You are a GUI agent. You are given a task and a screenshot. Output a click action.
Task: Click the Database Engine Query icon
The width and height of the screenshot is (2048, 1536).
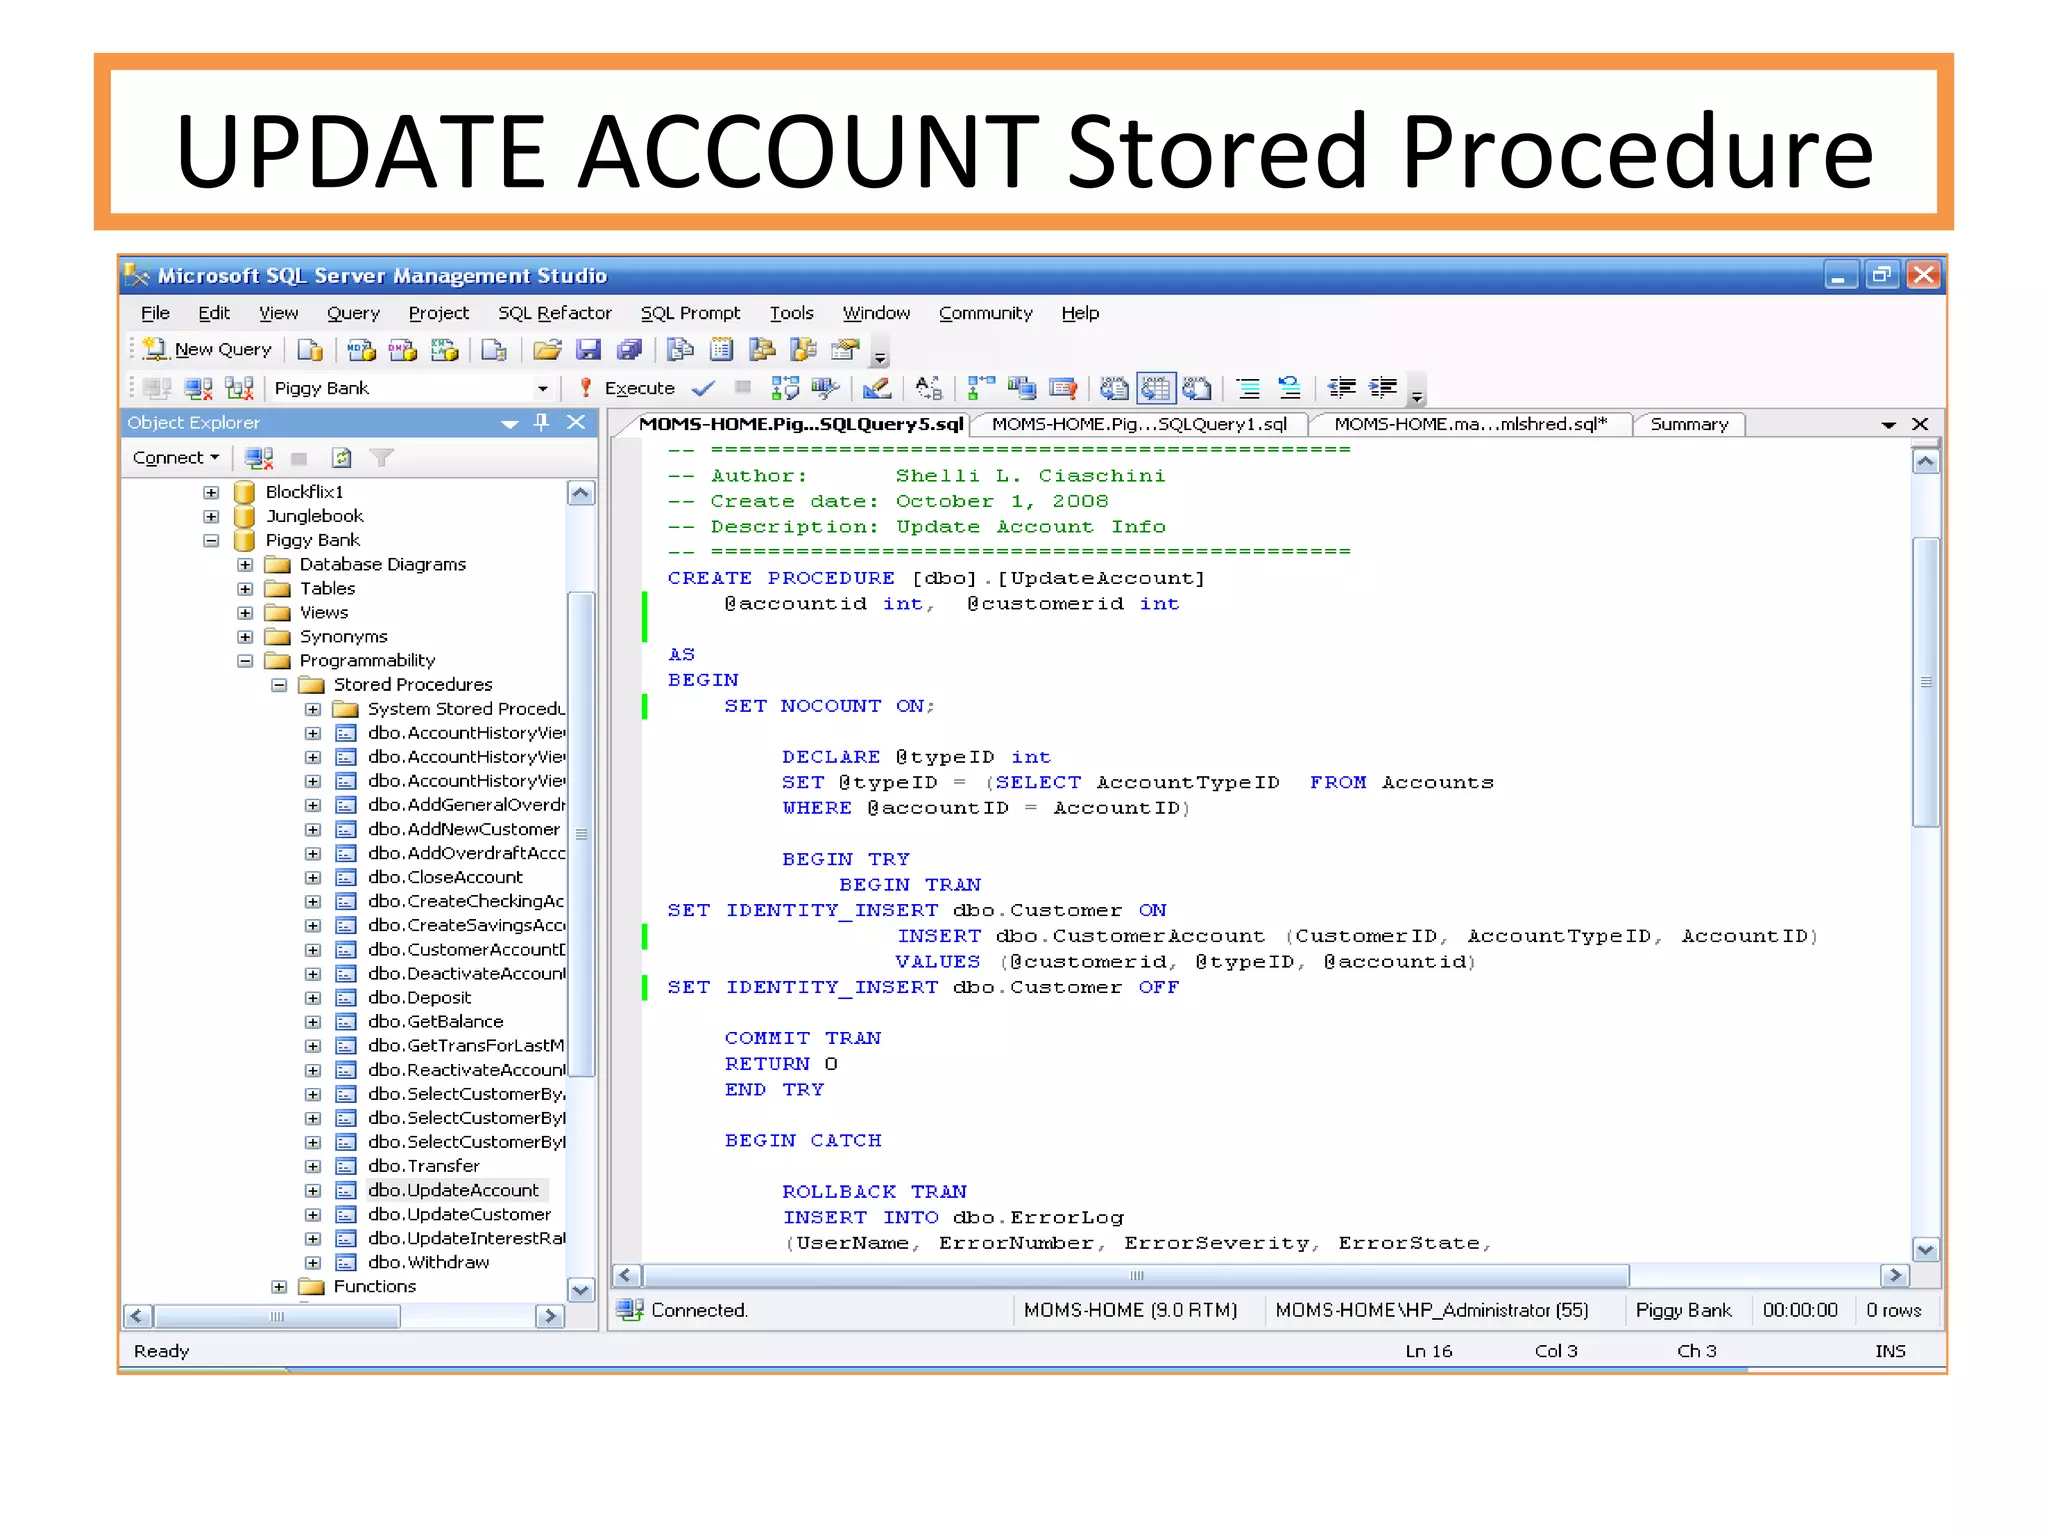310,349
